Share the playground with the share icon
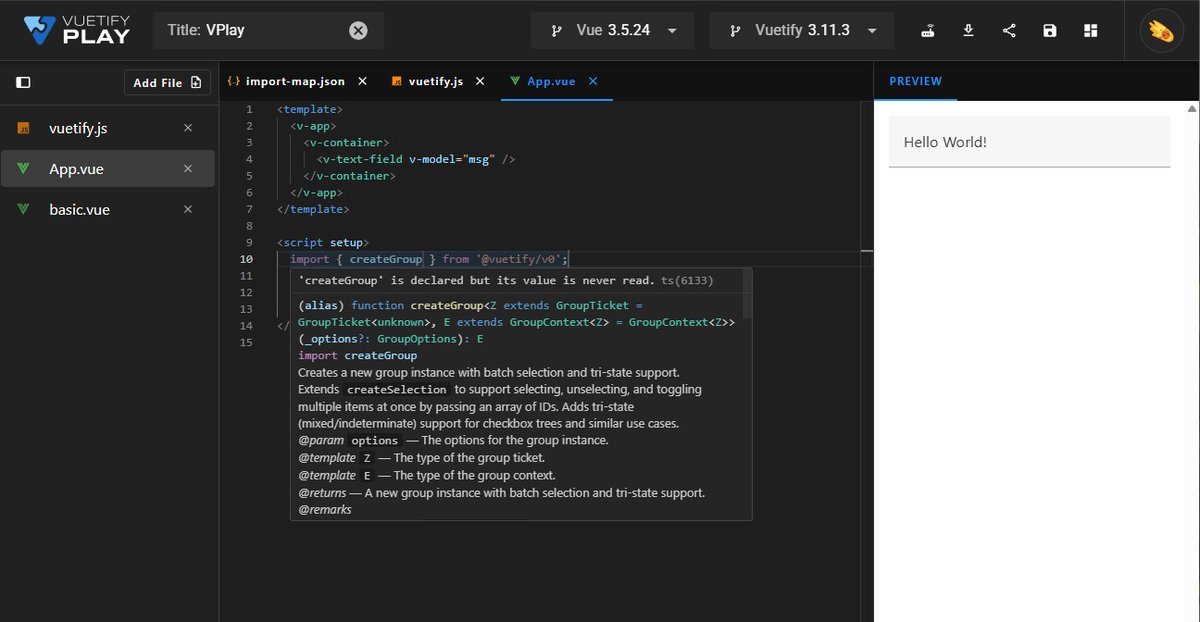This screenshot has height=622, width=1200. pos(1009,30)
